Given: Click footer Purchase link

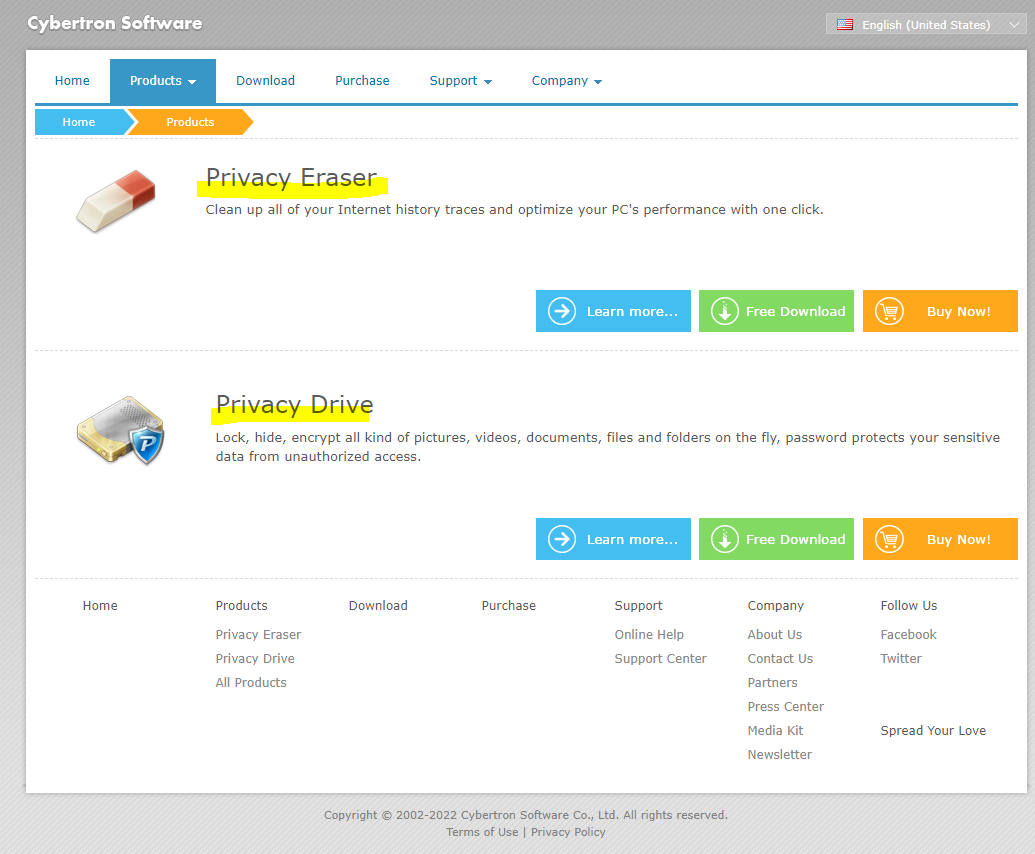Looking at the screenshot, I should pos(508,605).
